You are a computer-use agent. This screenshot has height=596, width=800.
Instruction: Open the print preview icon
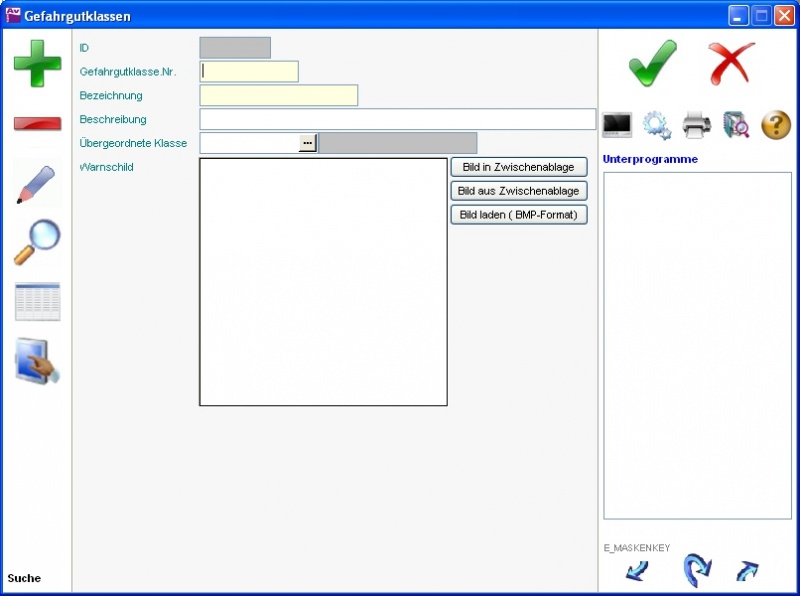[x=736, y=125]
